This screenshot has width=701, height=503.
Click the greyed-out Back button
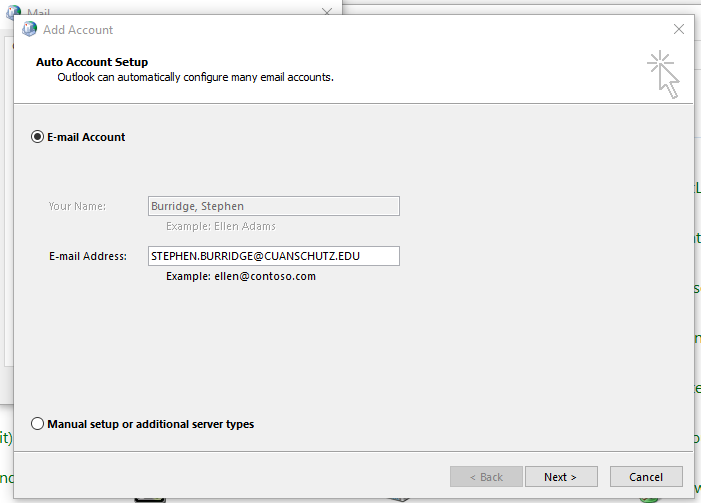coord(485,477)
